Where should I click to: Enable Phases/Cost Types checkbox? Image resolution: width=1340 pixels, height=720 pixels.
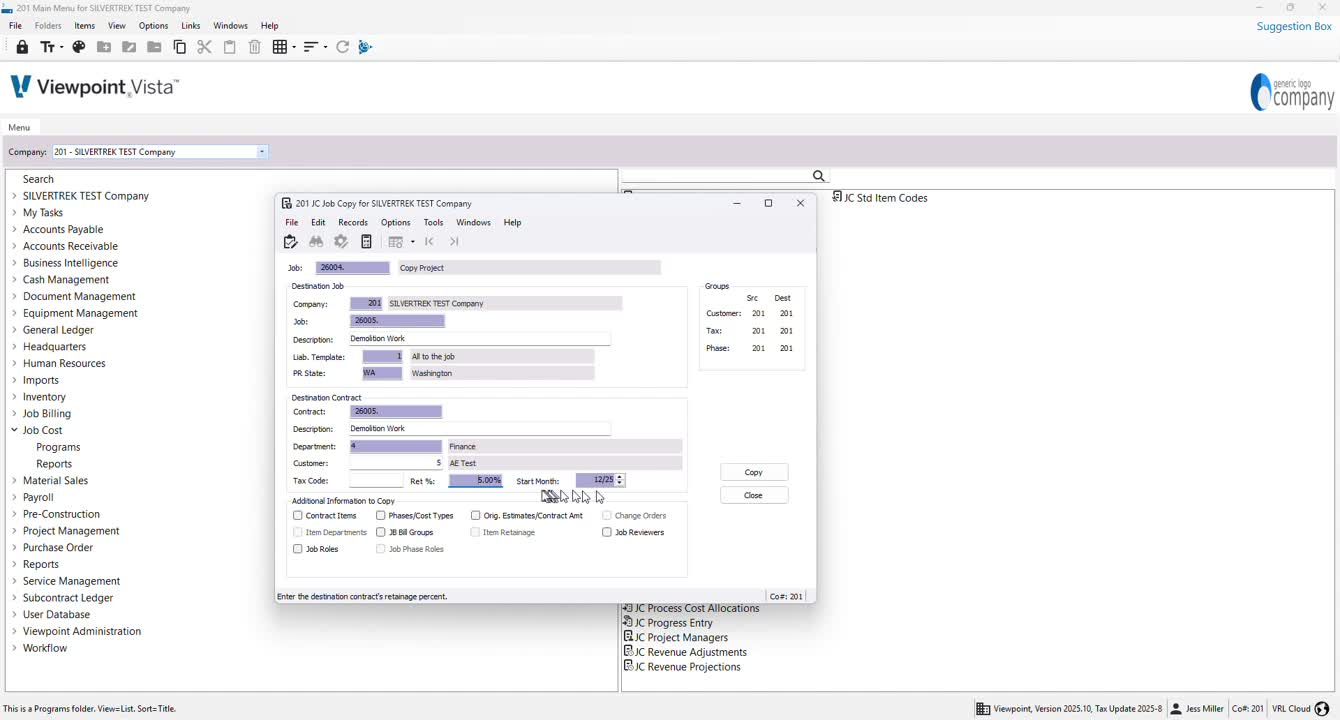click(381, 516)
